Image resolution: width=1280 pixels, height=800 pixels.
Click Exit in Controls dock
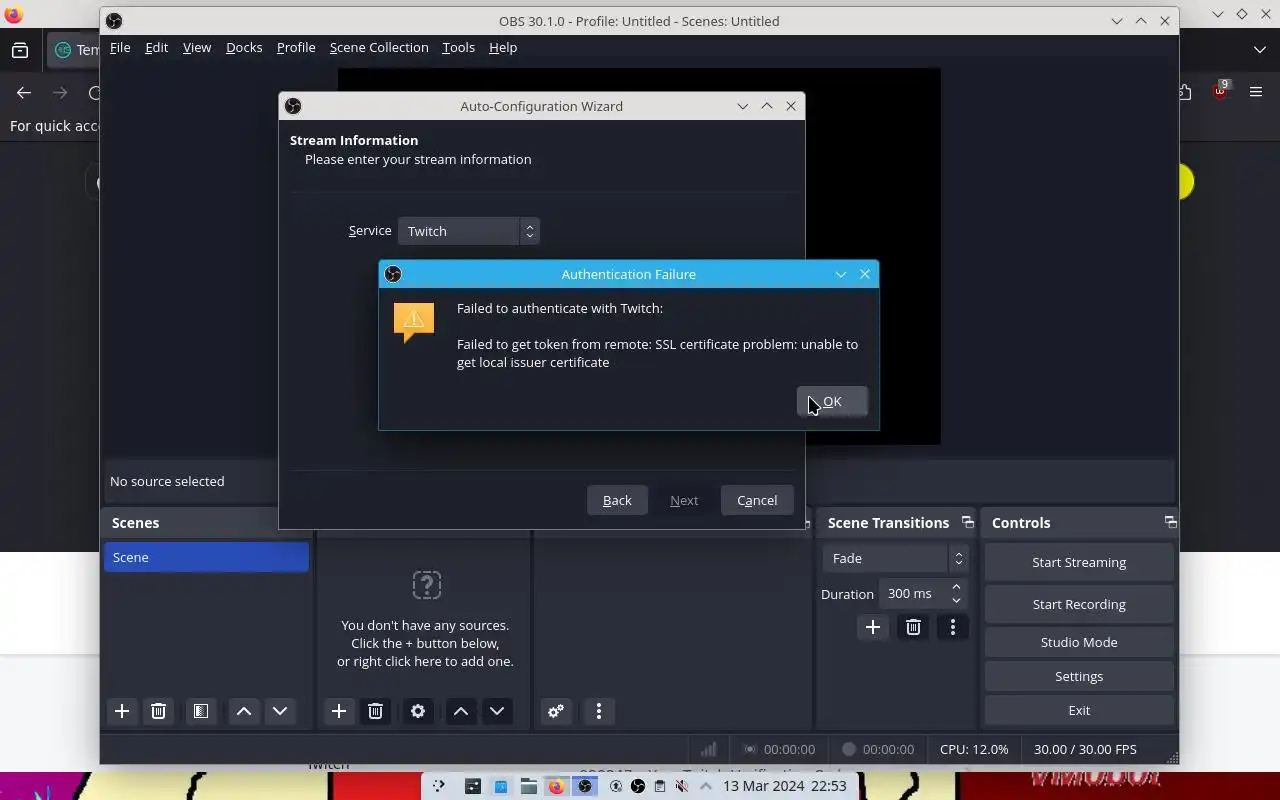1079,710
